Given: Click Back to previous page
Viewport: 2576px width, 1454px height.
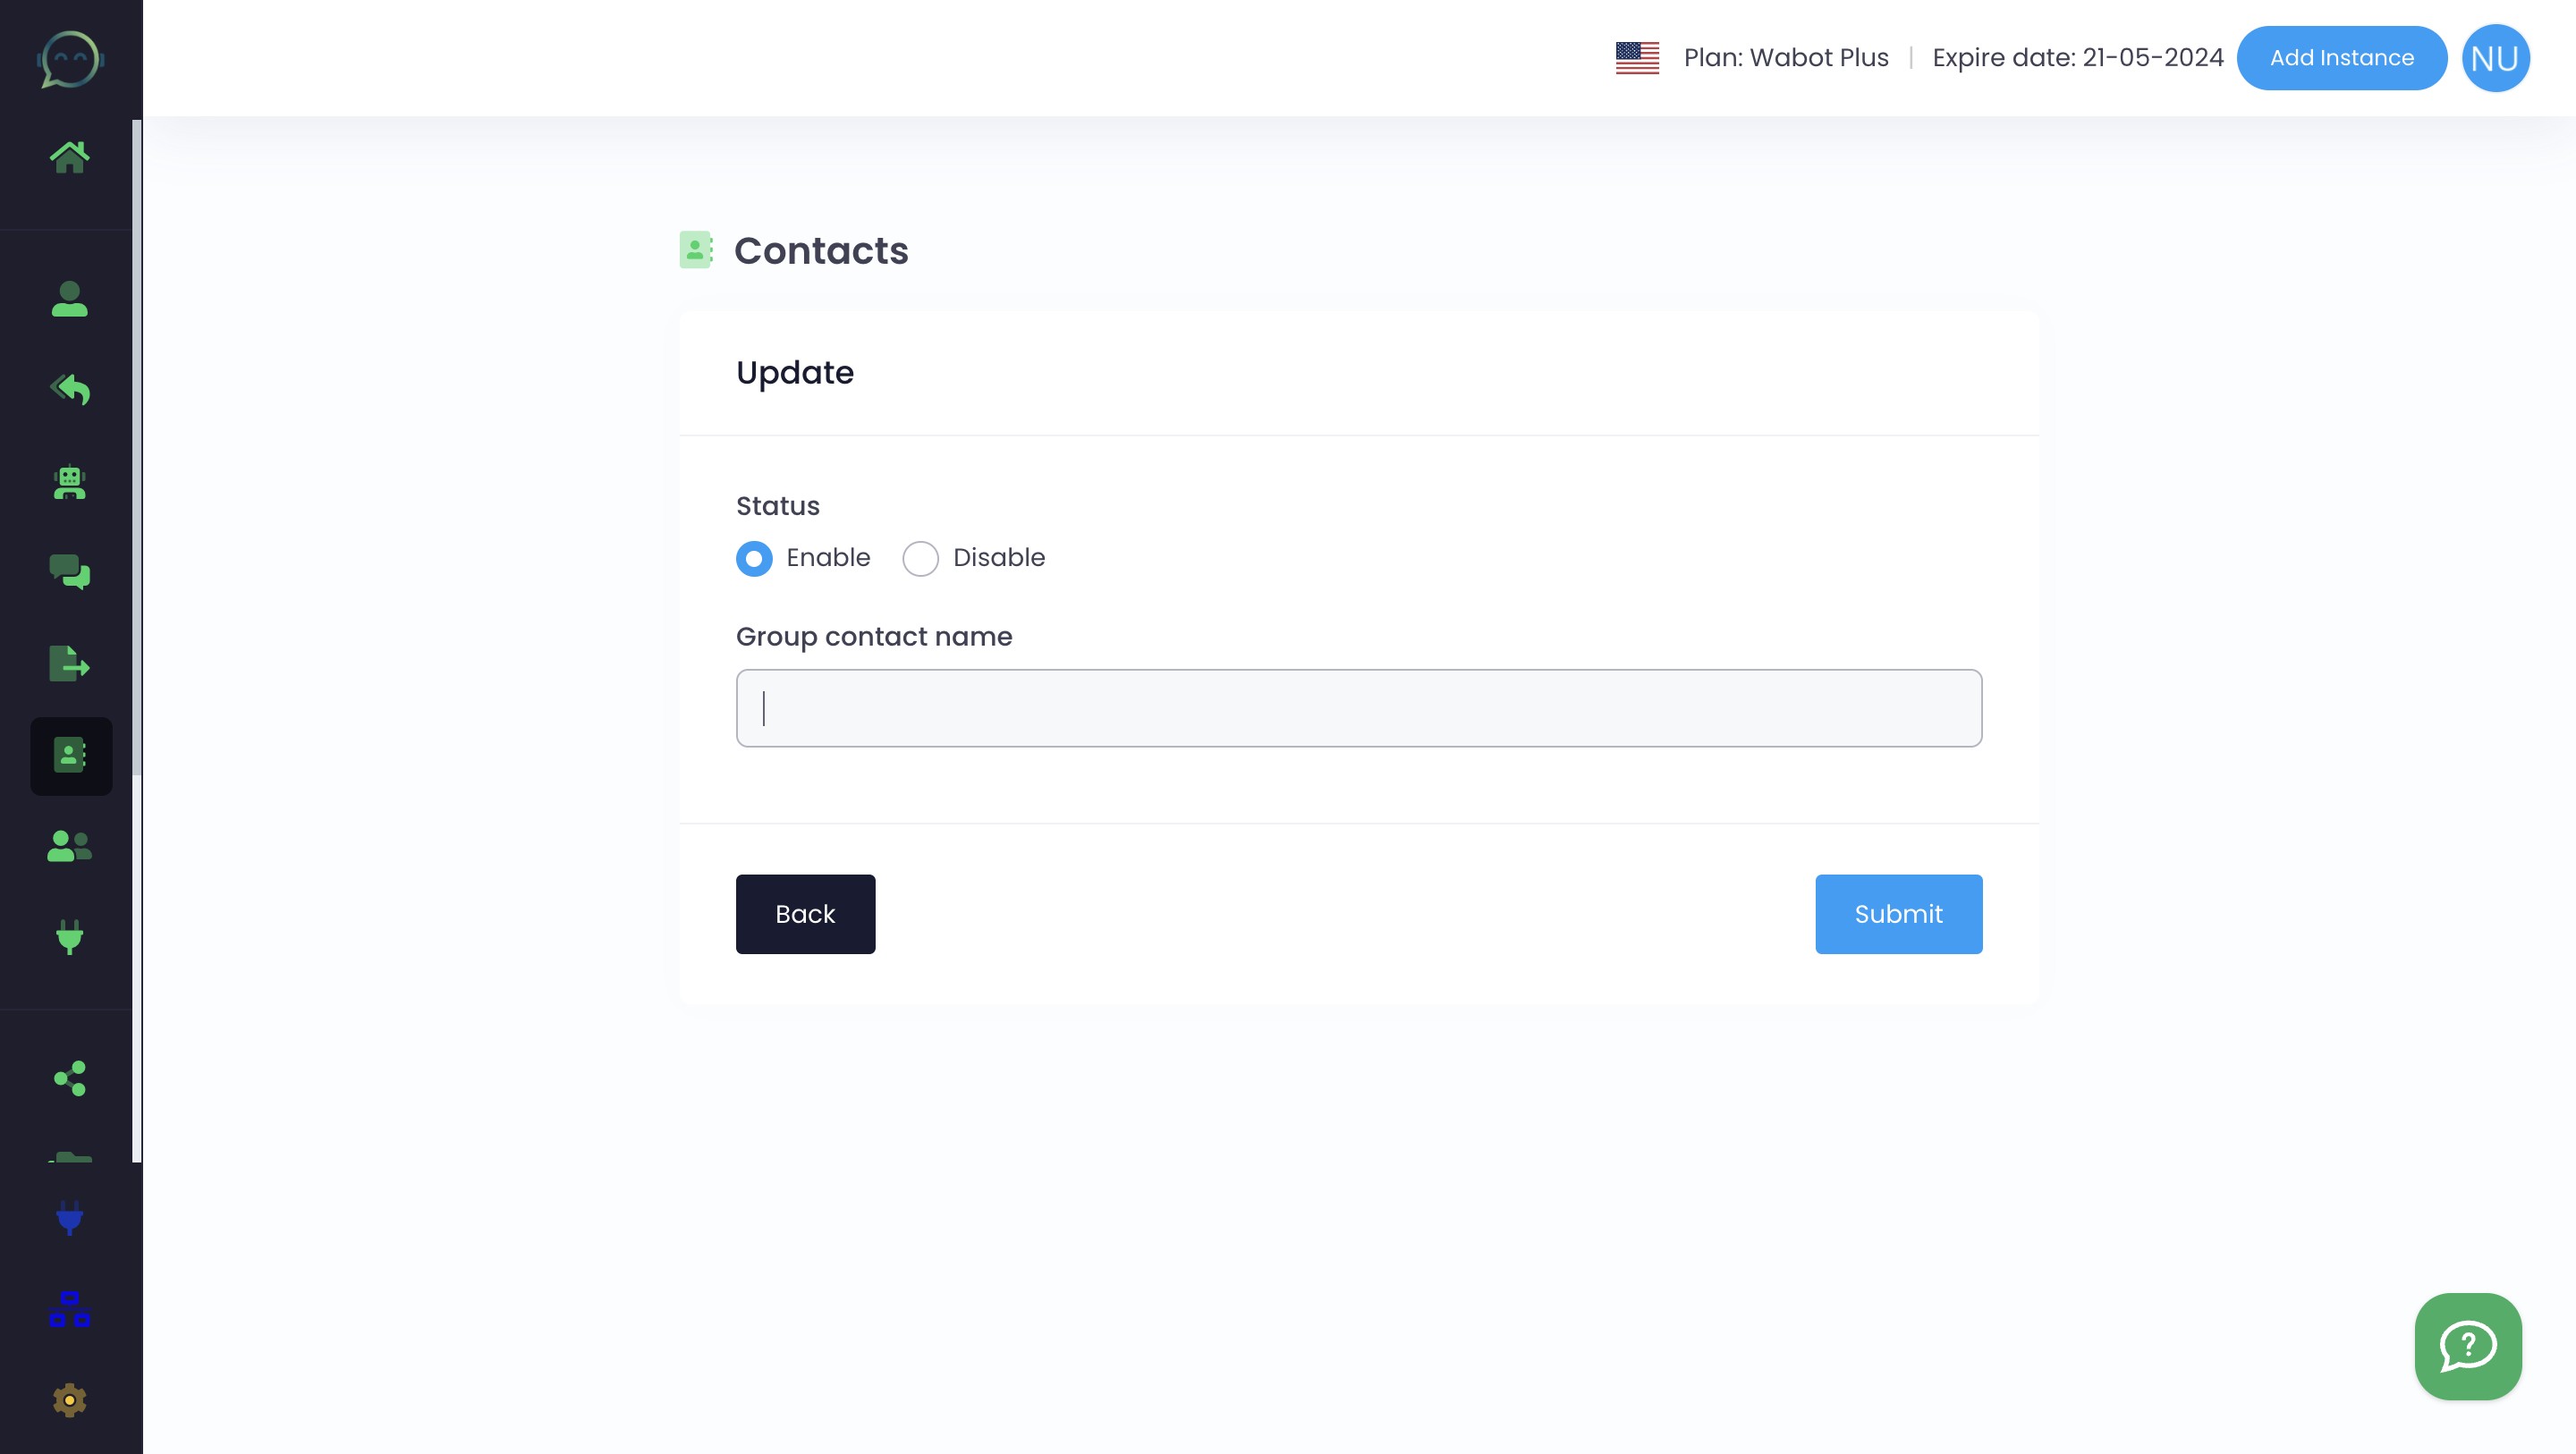Looking at the screenshot, I should point(805,915).
